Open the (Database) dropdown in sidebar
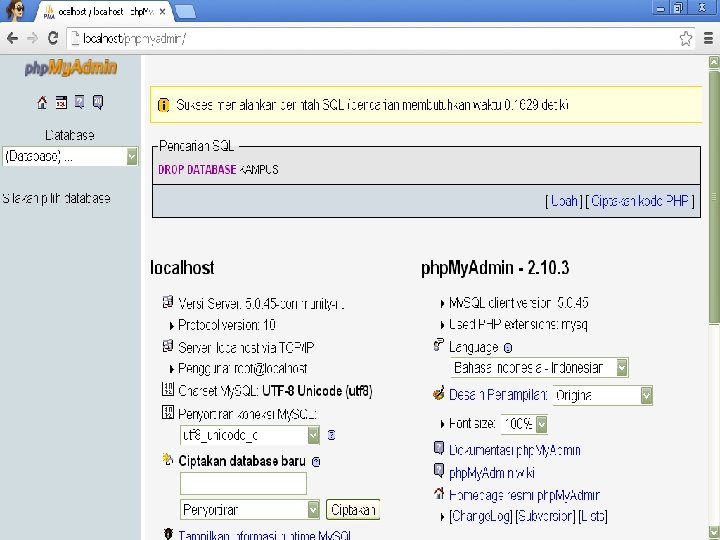Screen dimensions: 720x540 coord(70,157)
